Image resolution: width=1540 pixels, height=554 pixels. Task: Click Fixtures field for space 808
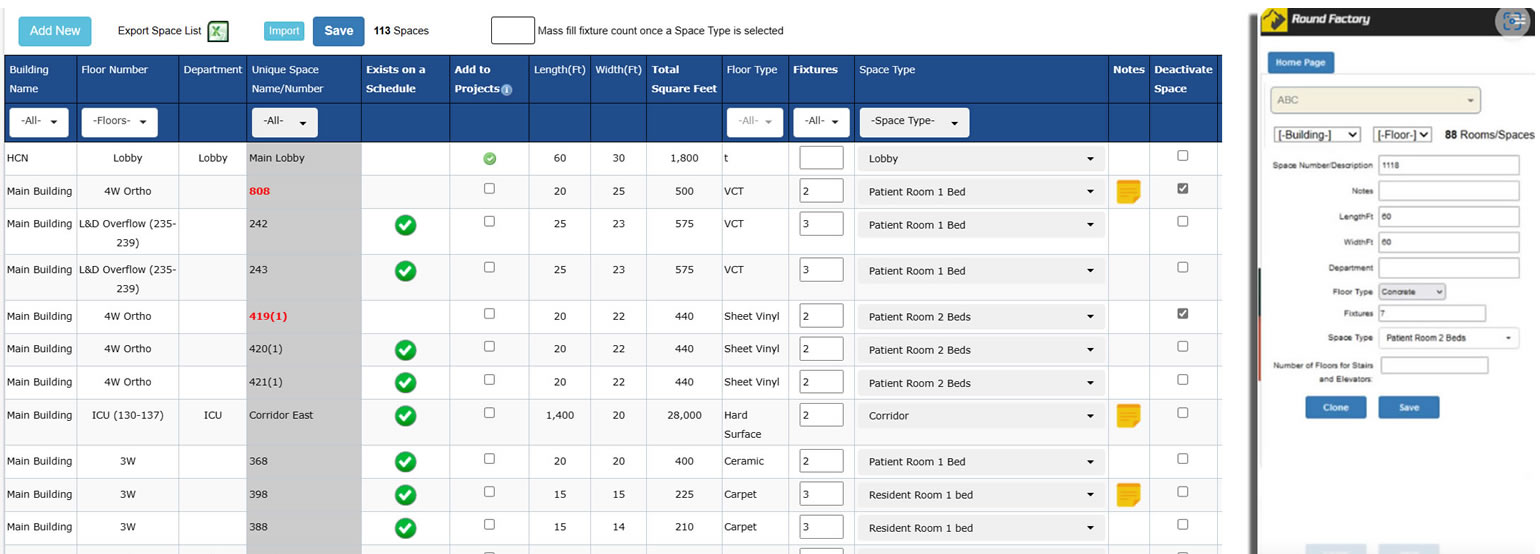pyautogui.click(x=821, y=191)
